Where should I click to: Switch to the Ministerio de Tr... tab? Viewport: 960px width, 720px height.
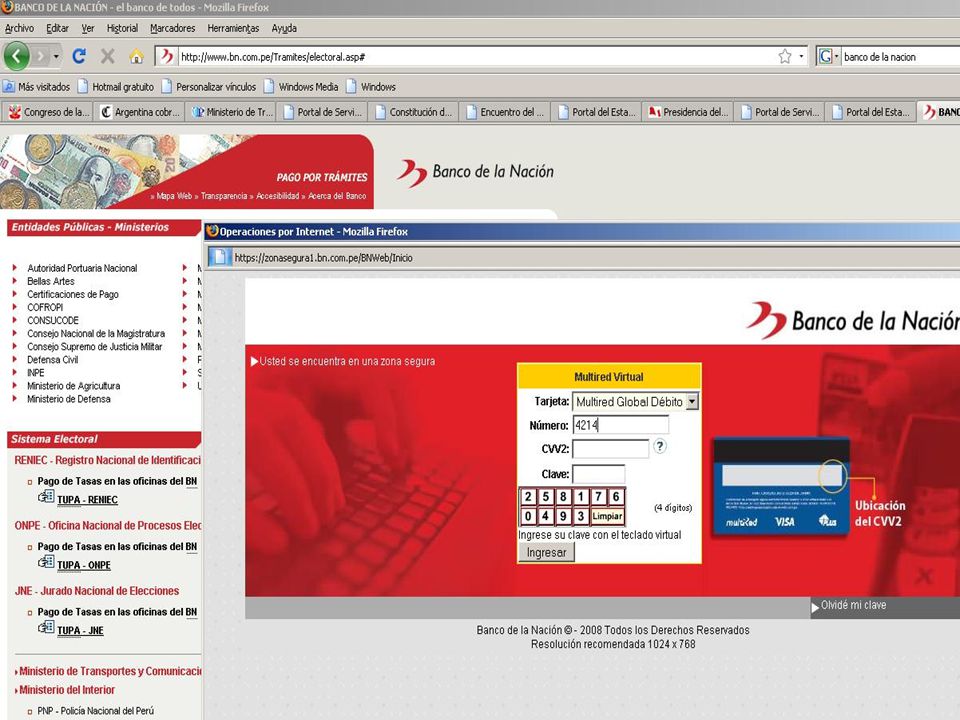coord(231,112)
